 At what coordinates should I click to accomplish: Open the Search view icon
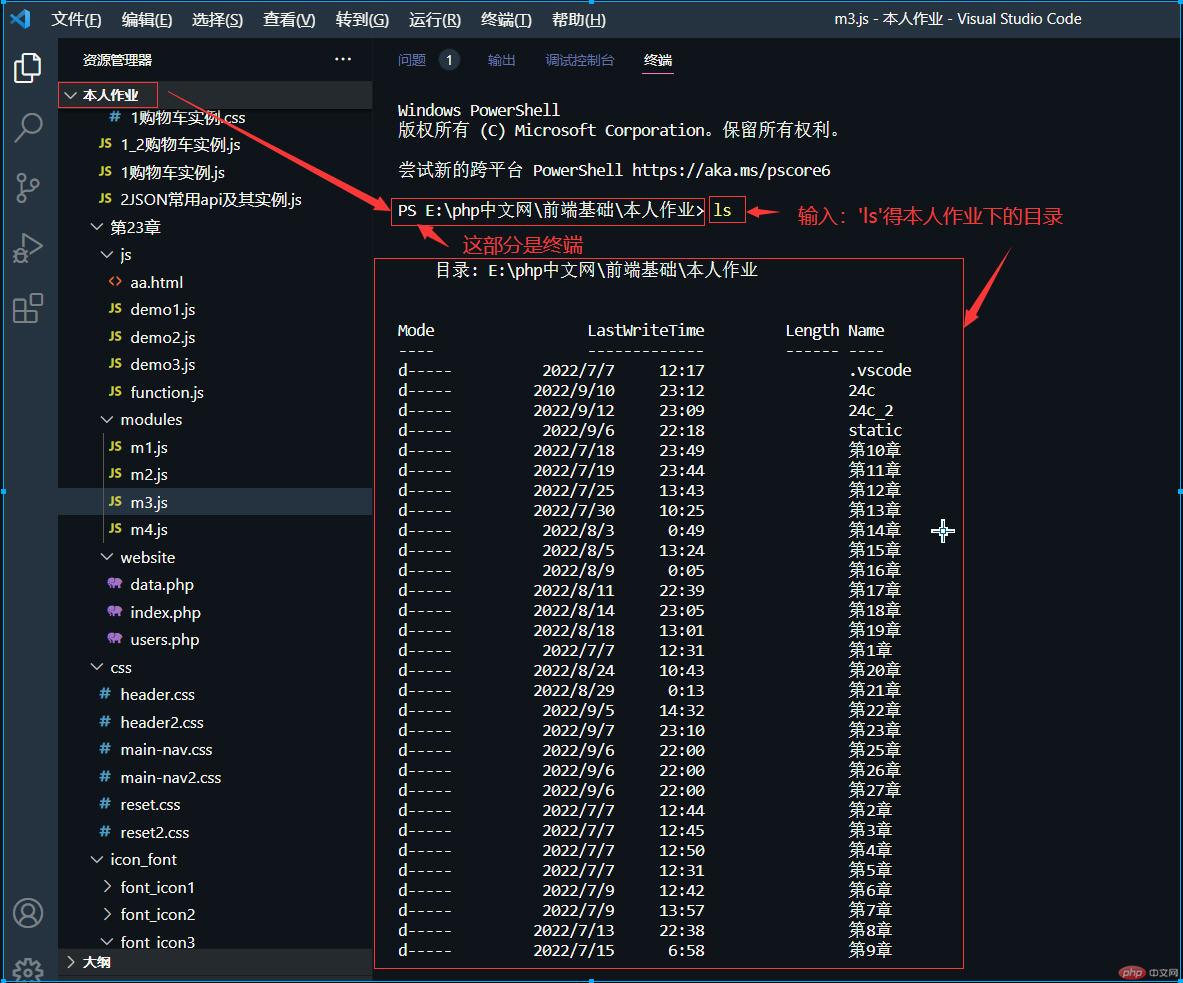28,127
